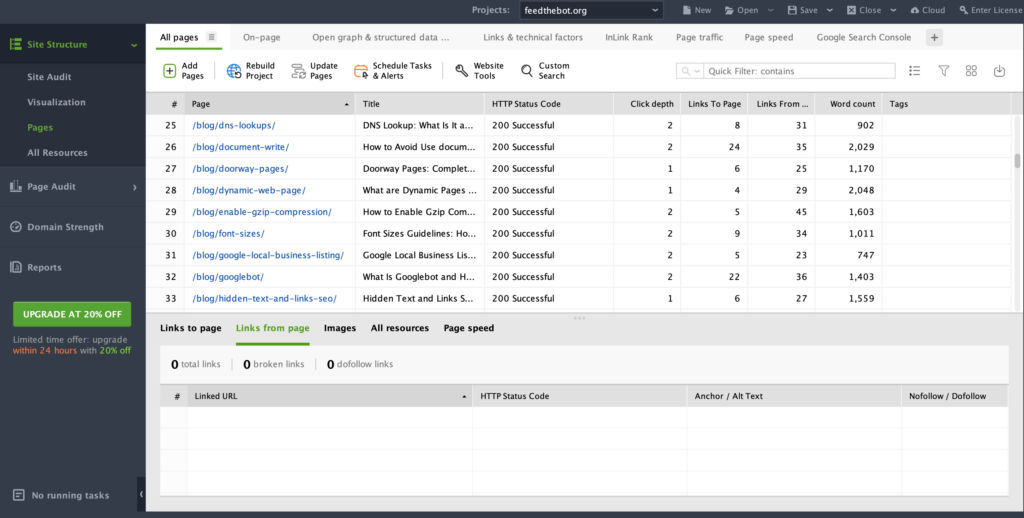Open Projects dropdown feedthebot.org
Image resolution: width=1024 pixels, height=518 pixels.
591,10
